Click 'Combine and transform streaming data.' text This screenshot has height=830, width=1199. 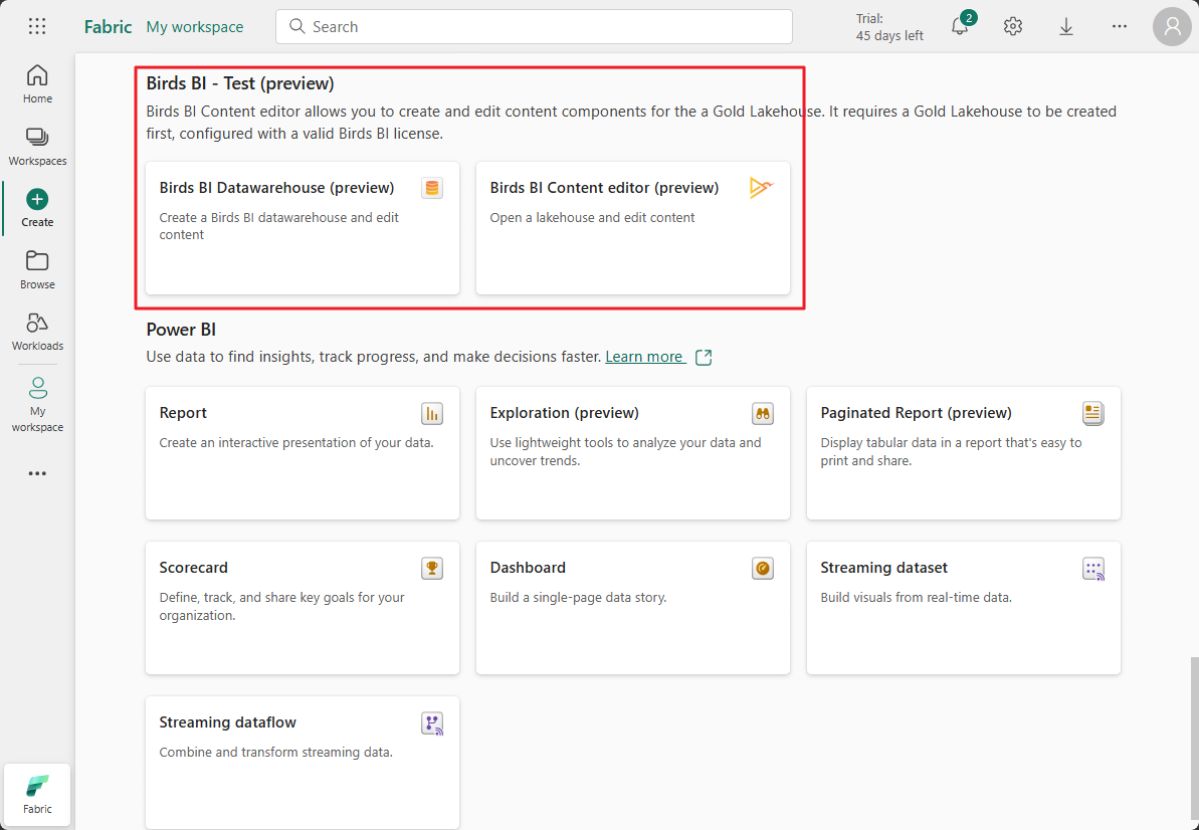tap(276, 752)
